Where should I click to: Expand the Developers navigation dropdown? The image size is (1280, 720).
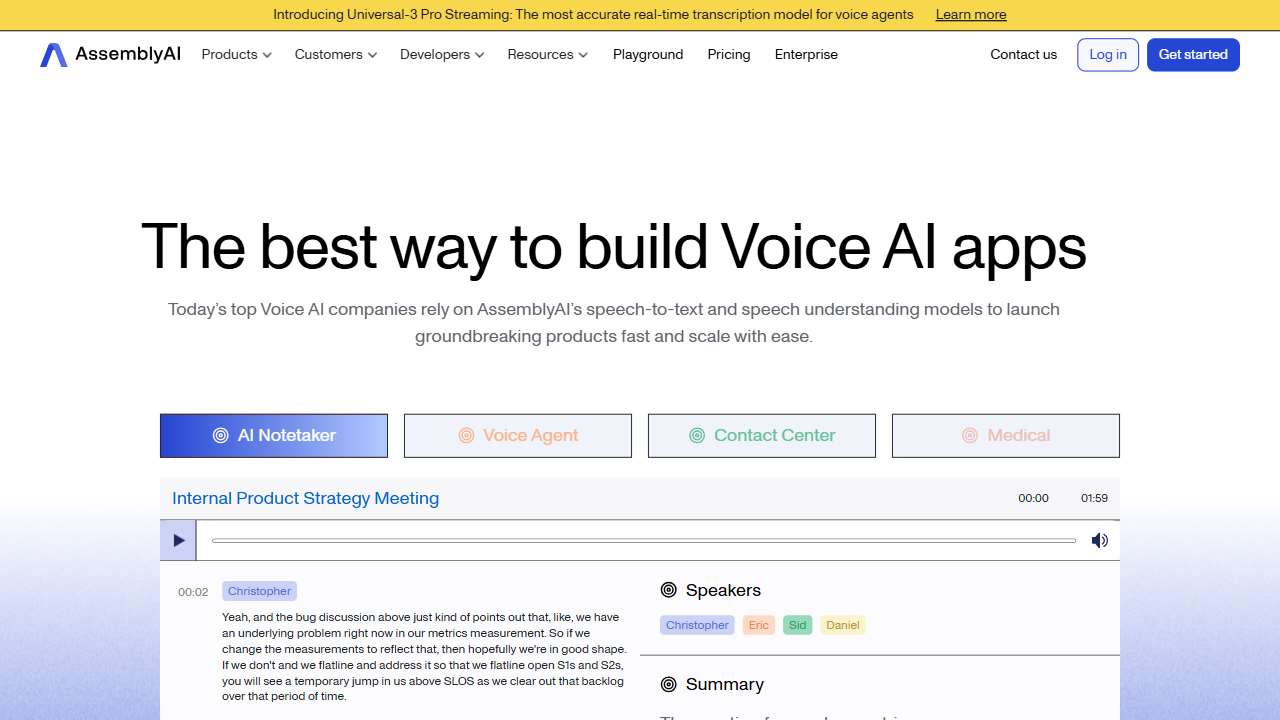(441, 55)
